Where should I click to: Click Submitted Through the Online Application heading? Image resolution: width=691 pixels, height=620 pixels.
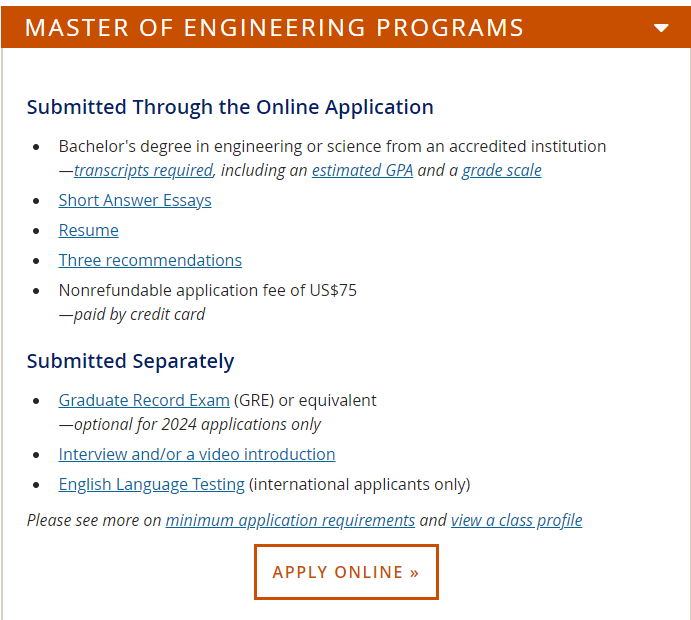[x=230, y=108]
